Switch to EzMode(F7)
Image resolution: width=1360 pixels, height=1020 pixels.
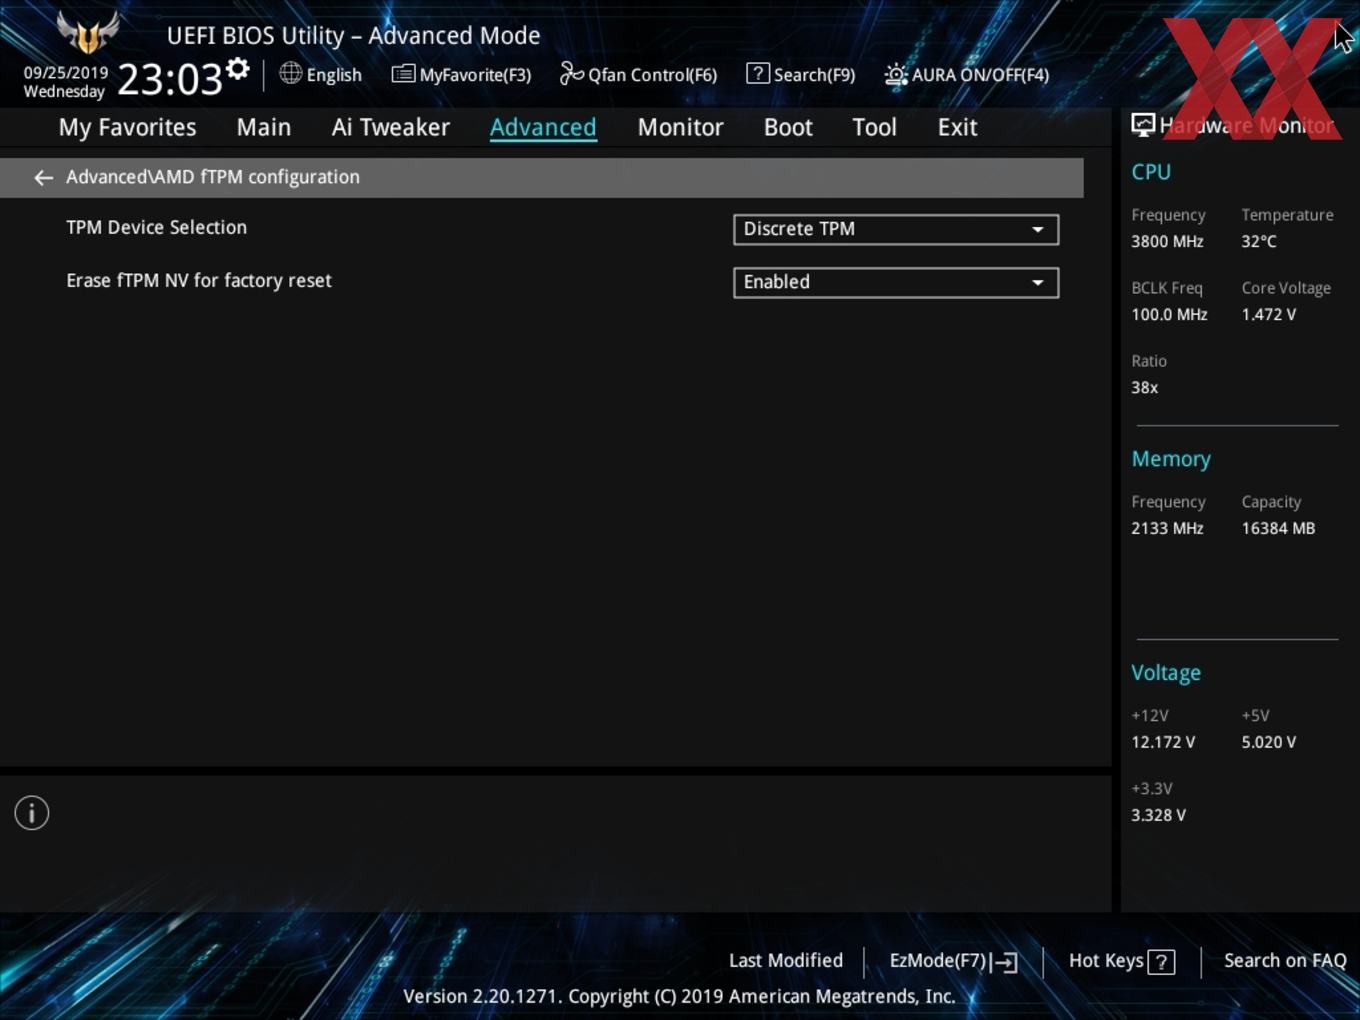point(953,961)
